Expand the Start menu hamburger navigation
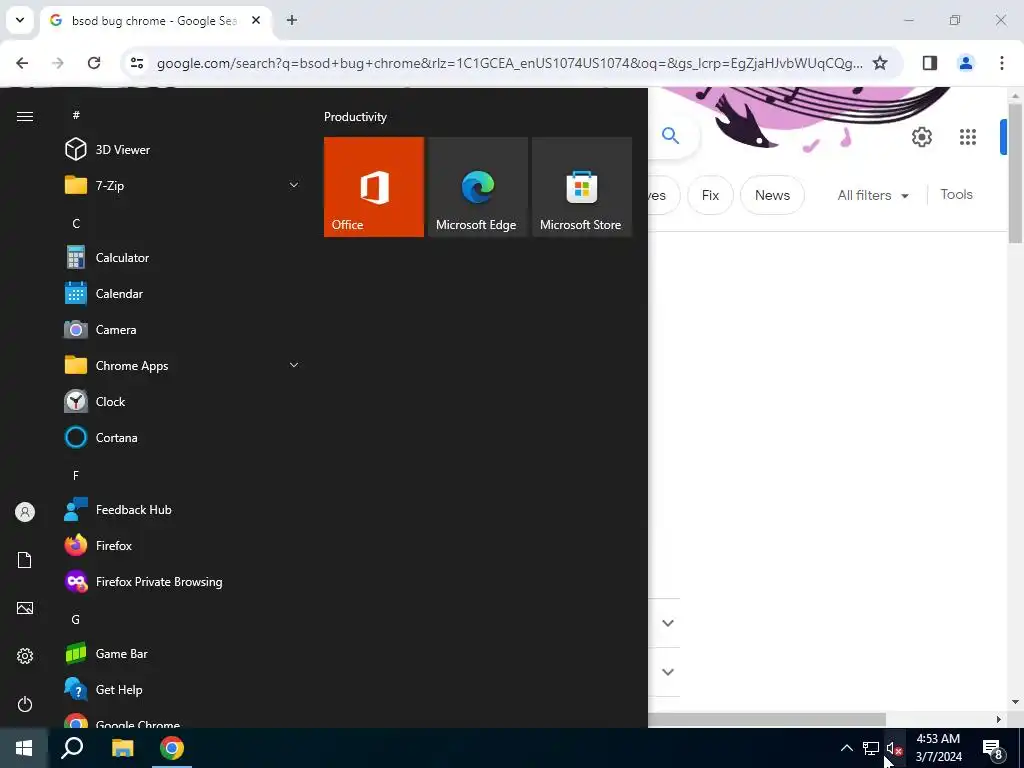1024x768 pixels. pyautogui.click(x=25, y=116)
